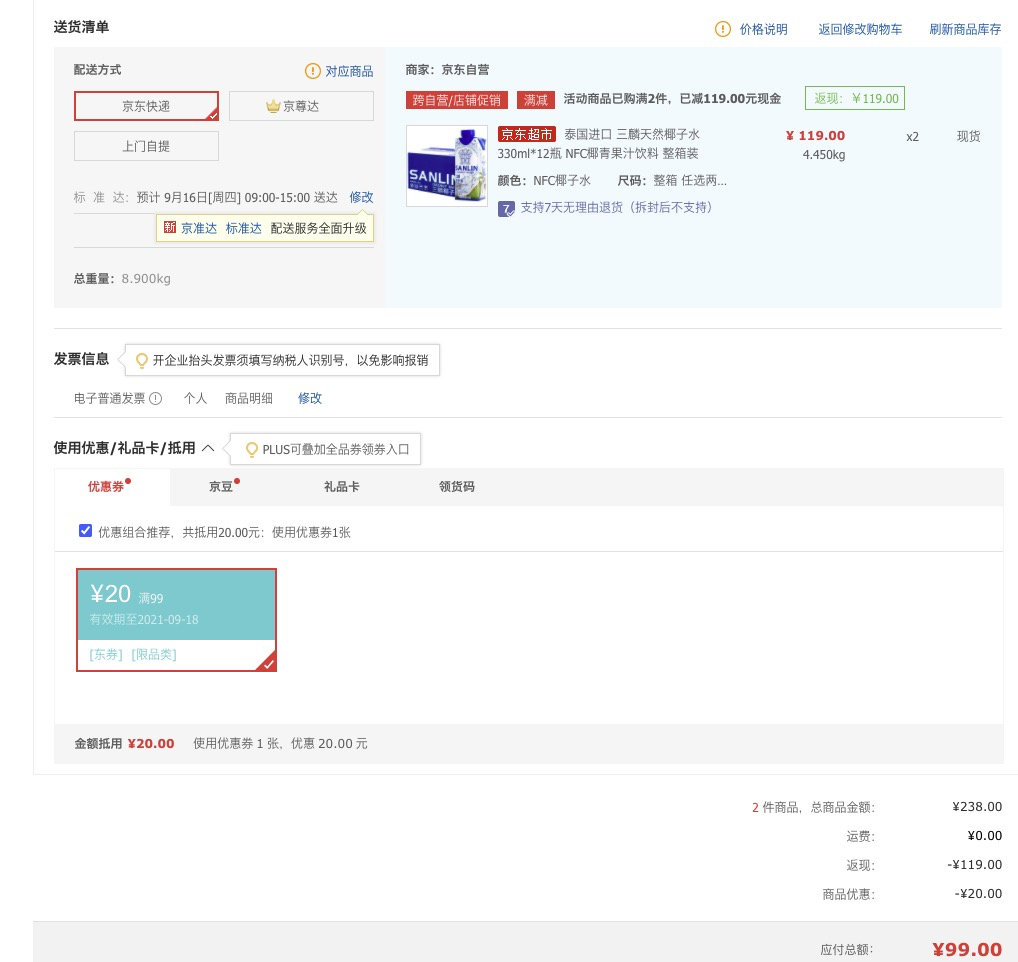Screen dimensions: 1018x962
Task: Select the 京尊达 delivery option
Action: (x=301, y=106)
